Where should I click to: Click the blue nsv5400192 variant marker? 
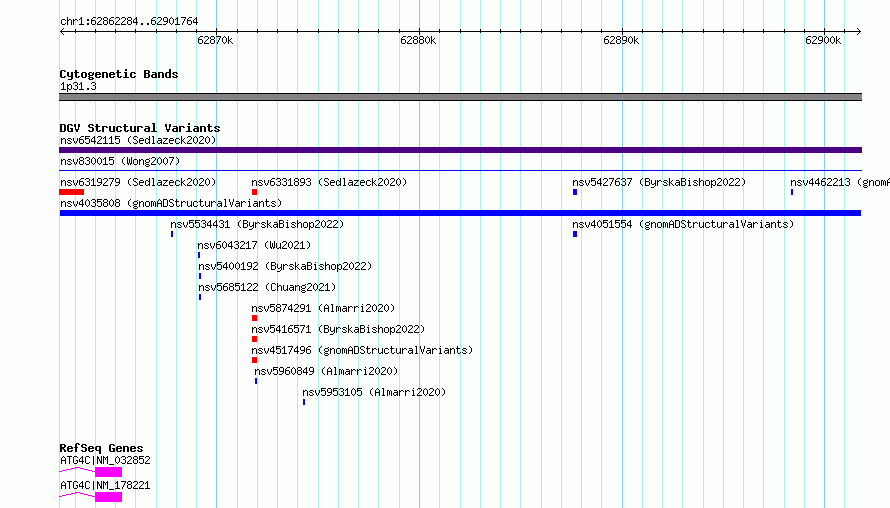coord(200,276)
